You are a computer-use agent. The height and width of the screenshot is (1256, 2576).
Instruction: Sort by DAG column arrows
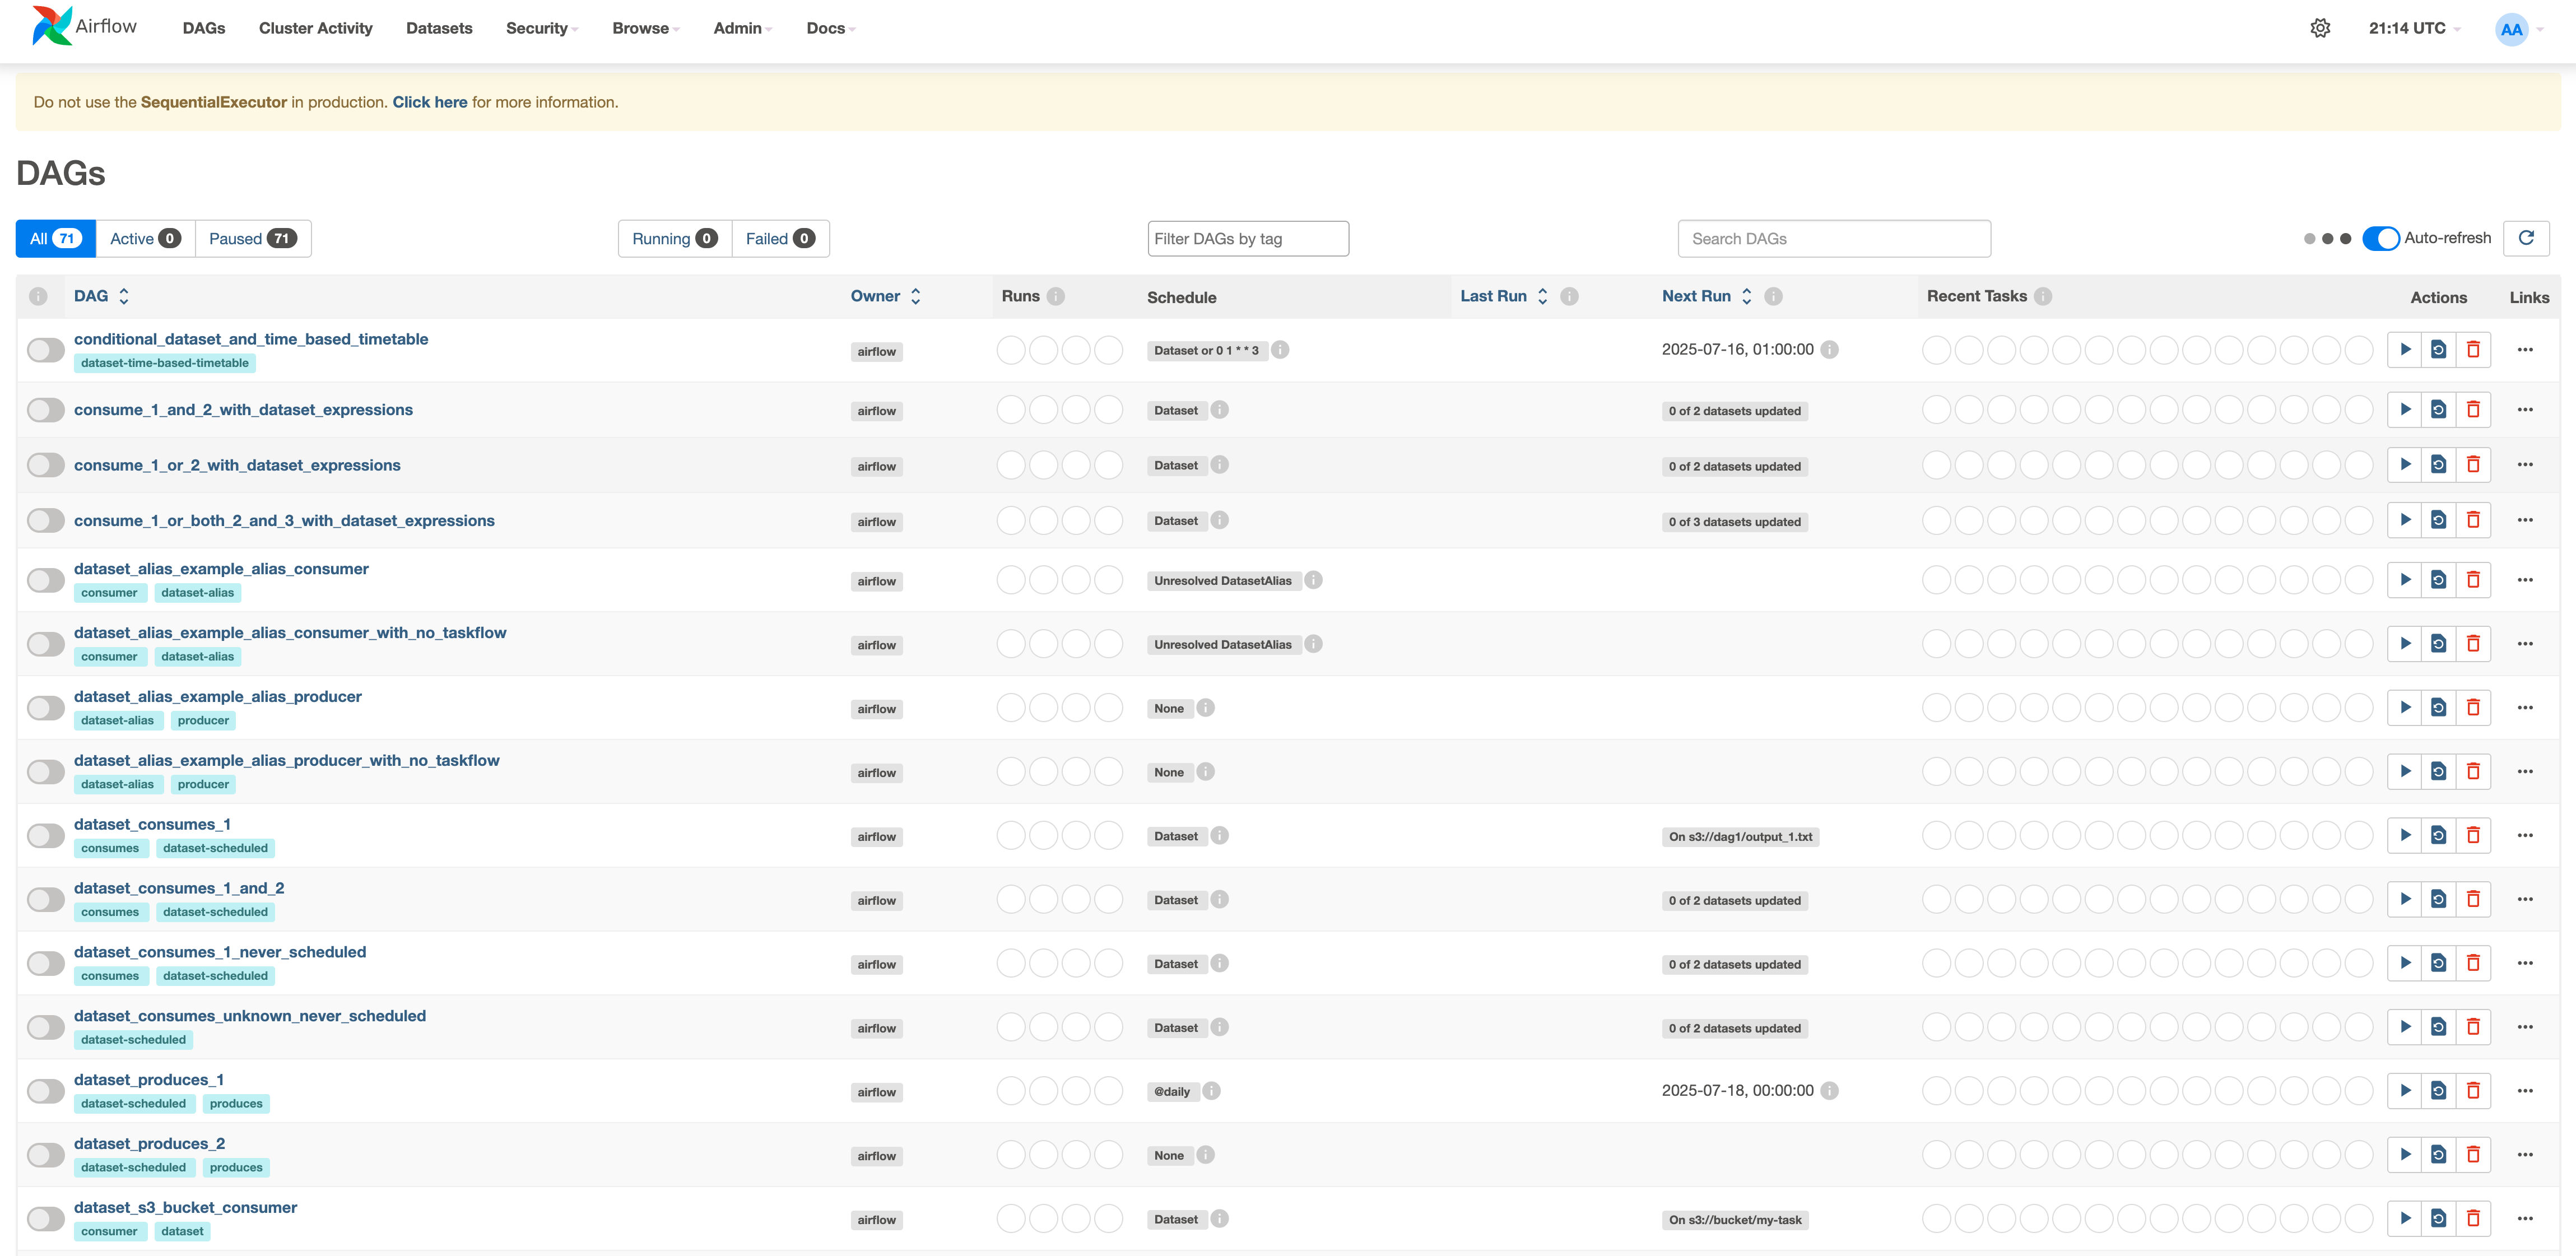point(124,296)
